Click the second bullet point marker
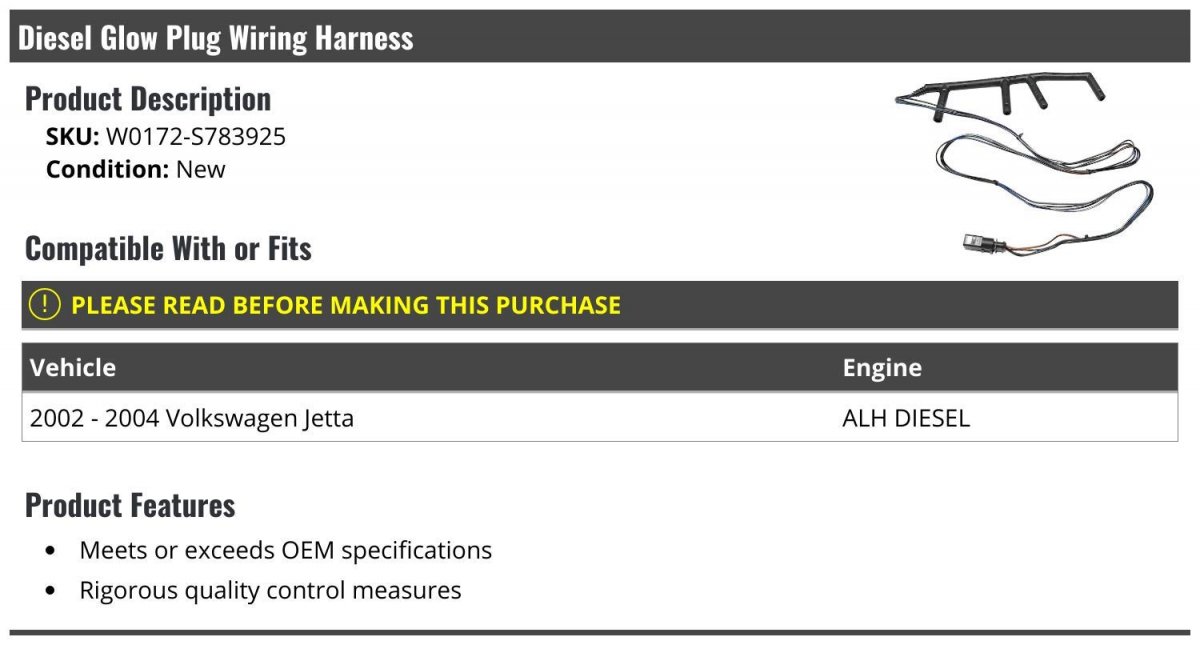The width and height of the screenshot is (1200, 645). click(x=51, y=591)
